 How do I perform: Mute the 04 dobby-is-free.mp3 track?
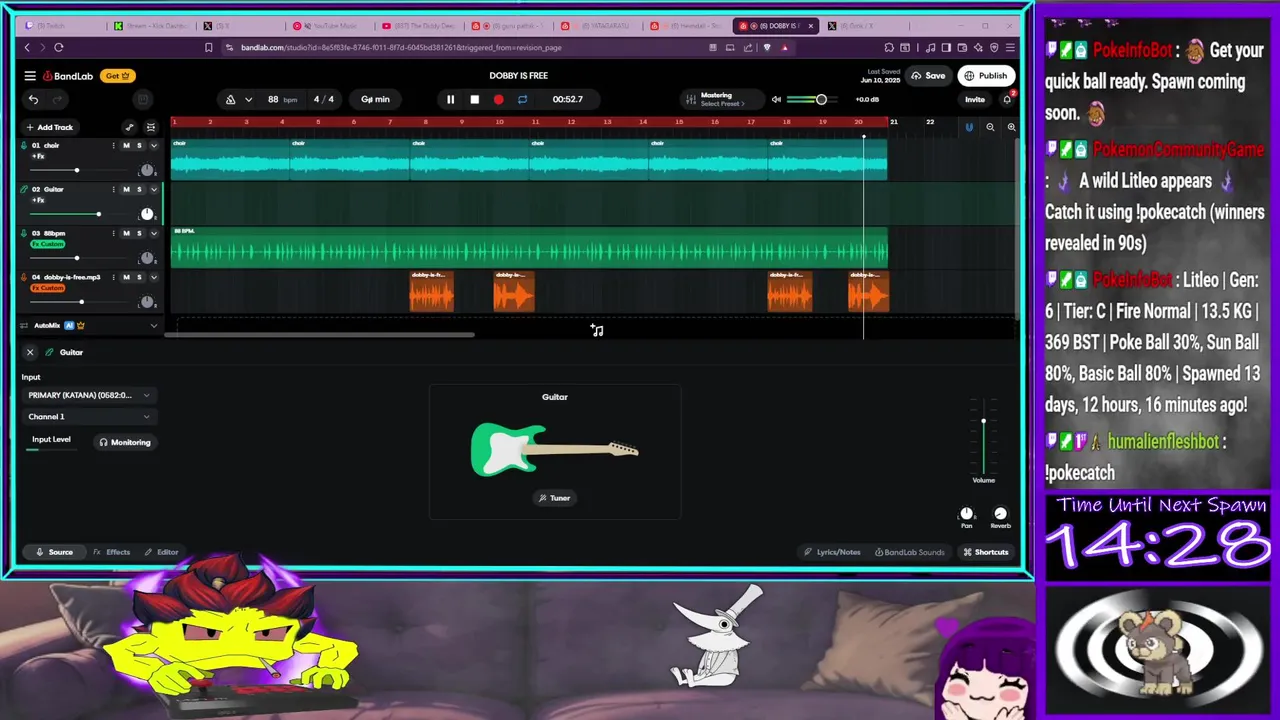pyautogui.click(x=126, y=277)
